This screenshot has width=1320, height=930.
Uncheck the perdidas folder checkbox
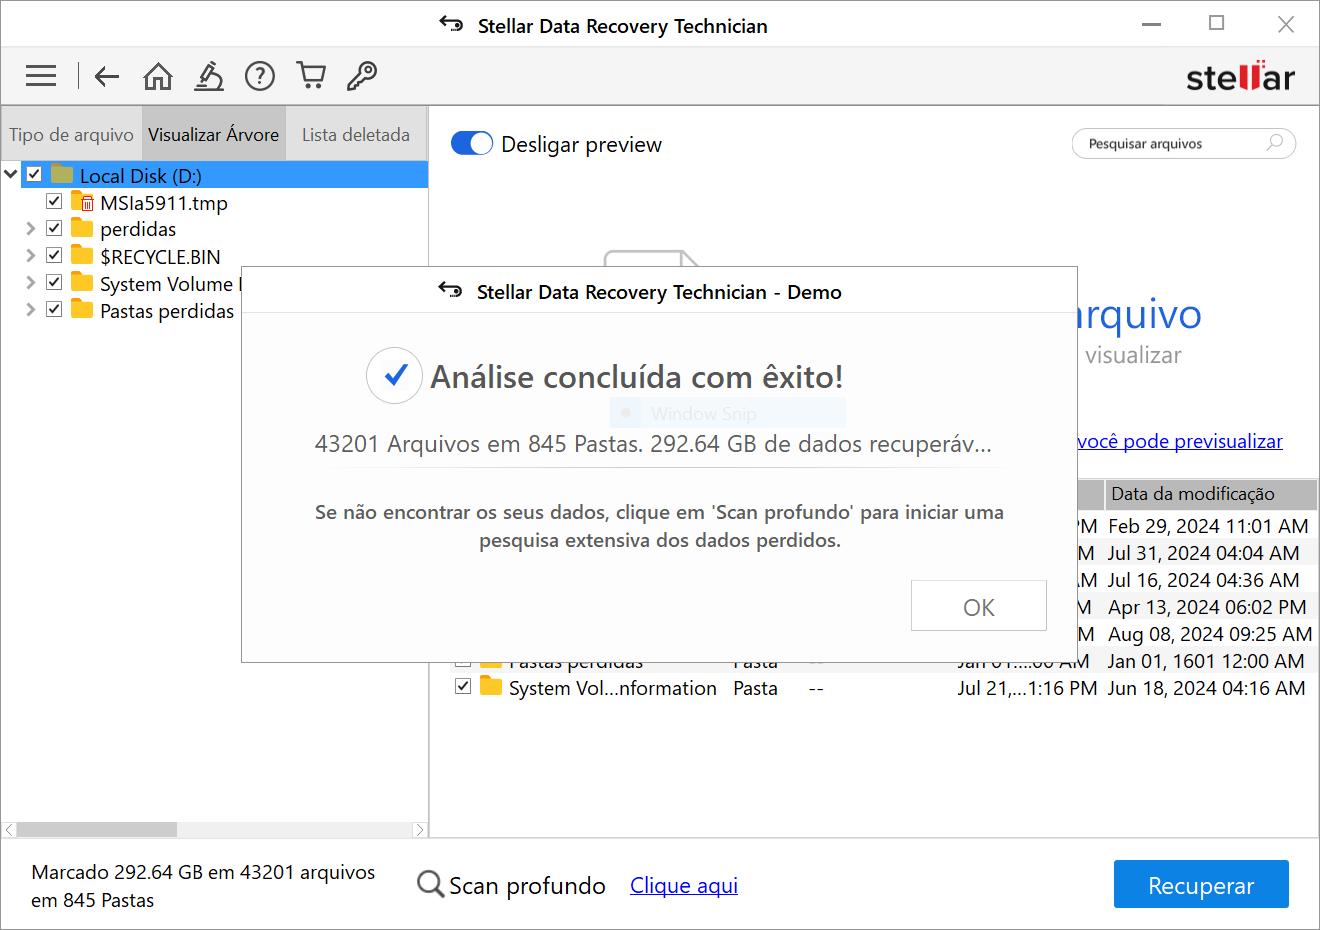pos(54,228)
